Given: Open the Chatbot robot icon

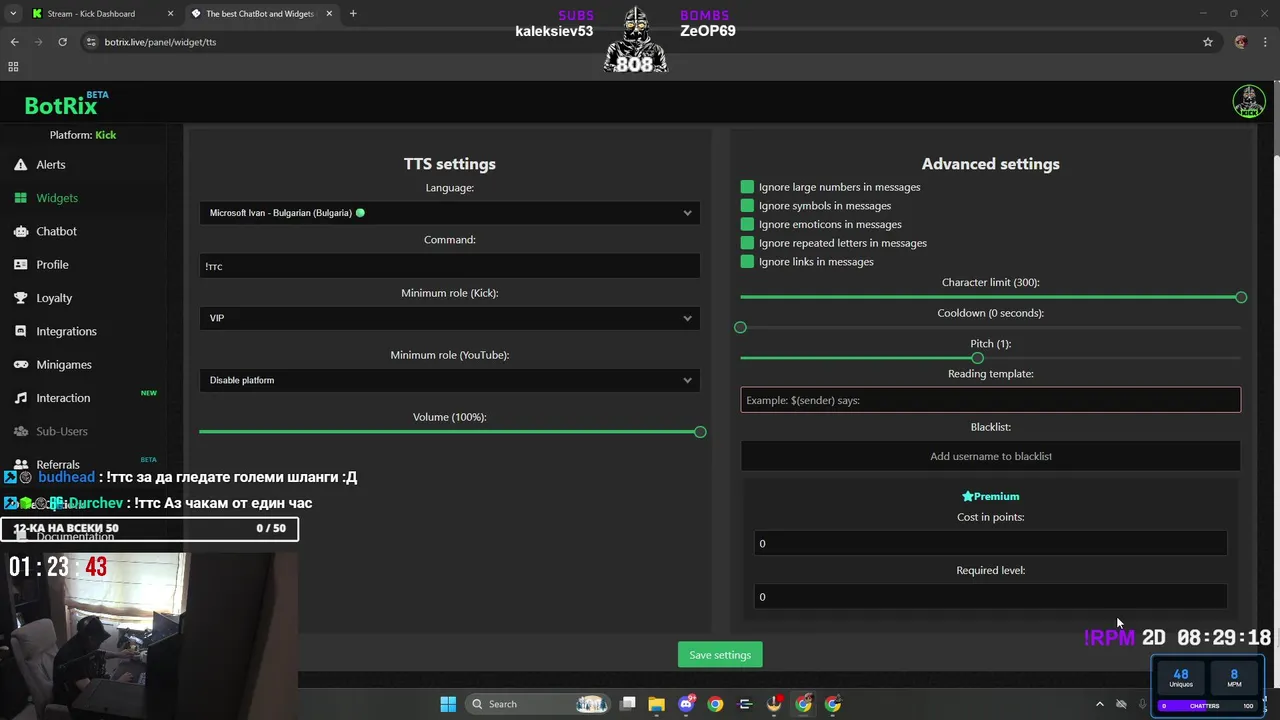Looking at the screenshot, I should (x=20, y=231).
